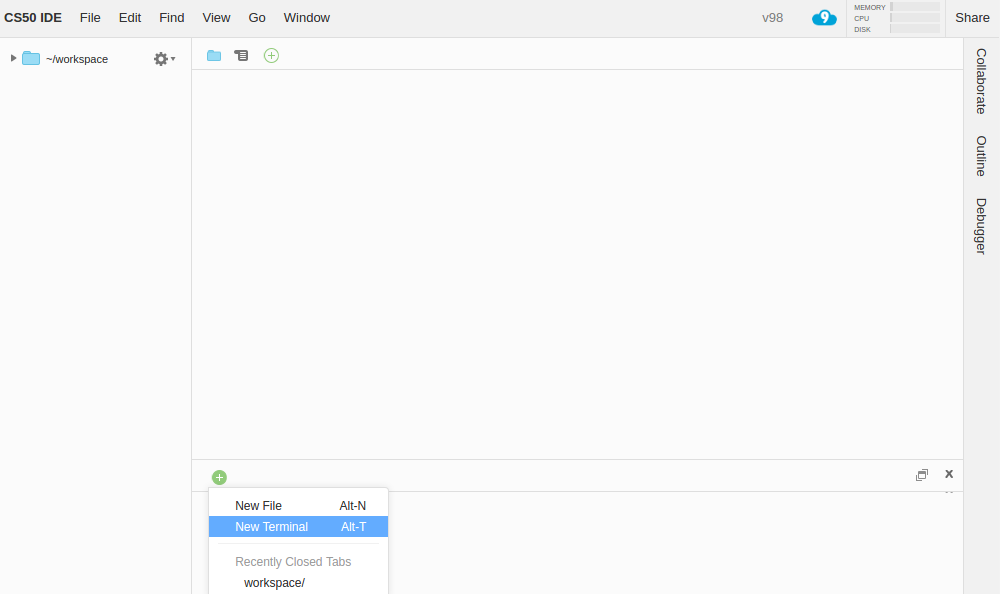Open the Collaborate side panel
Screen dimensions: 1000x594
coord(981,81)
